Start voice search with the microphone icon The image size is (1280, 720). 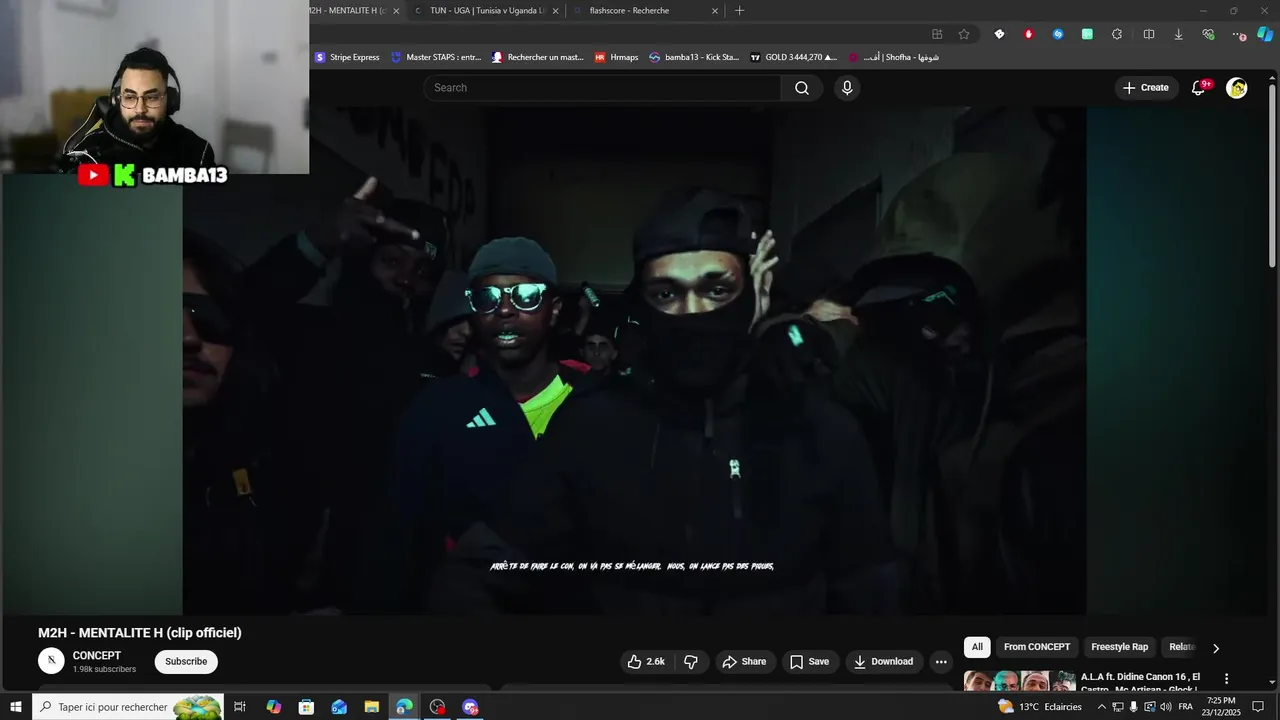(847, 88)
